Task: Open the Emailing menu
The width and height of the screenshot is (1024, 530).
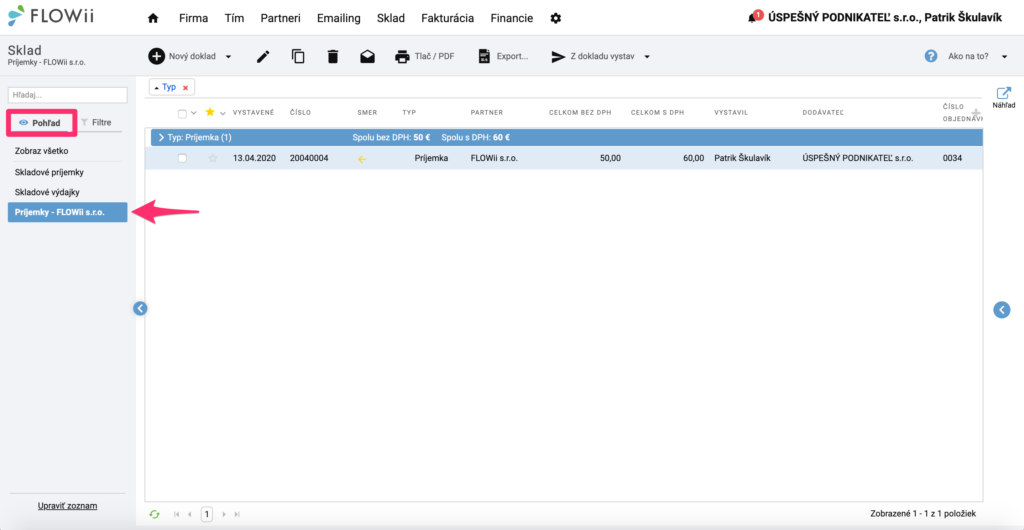Action: click(338, 18)
